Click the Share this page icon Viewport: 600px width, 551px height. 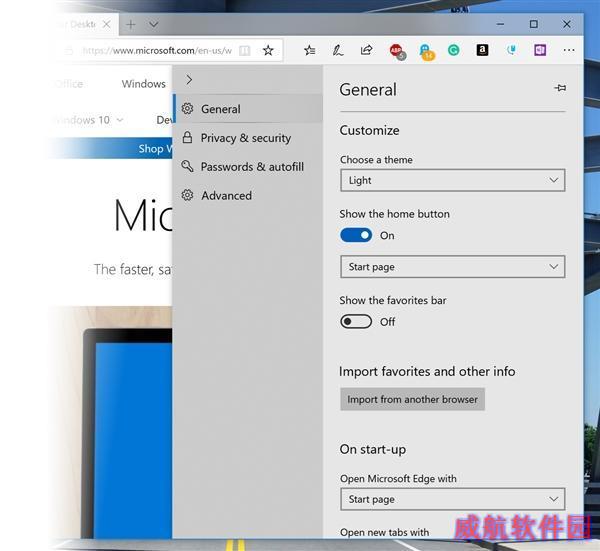(366, 50)
